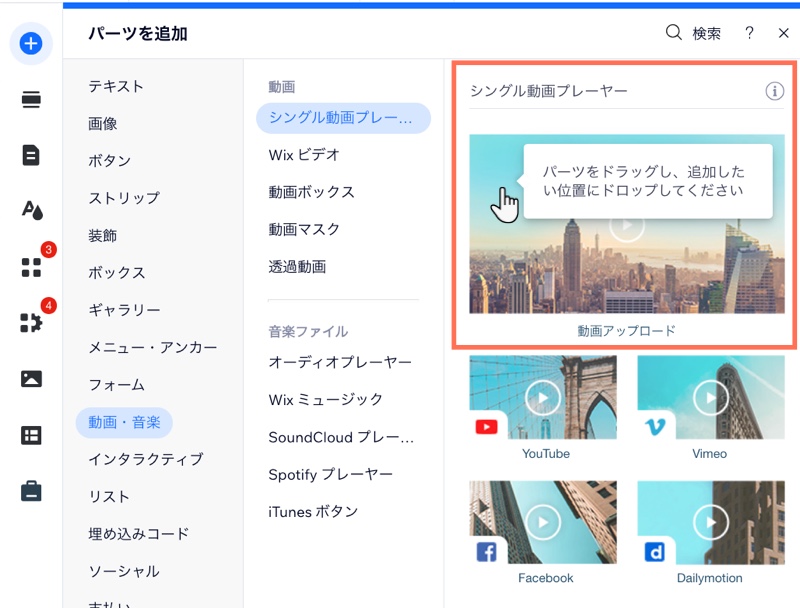
Task: Select the YouTube video thumbnail
Action: coord(544,397)
